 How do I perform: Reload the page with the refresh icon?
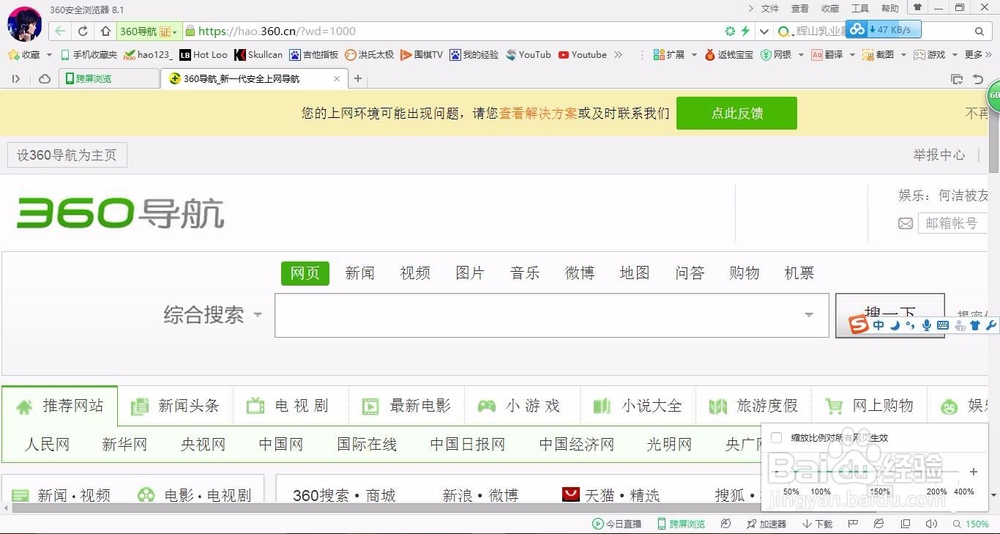83,31
